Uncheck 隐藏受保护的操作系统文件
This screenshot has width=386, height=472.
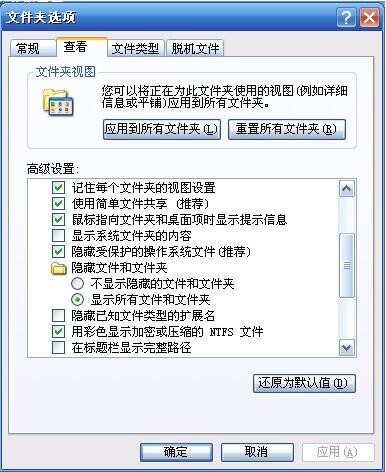click(58, 252)
